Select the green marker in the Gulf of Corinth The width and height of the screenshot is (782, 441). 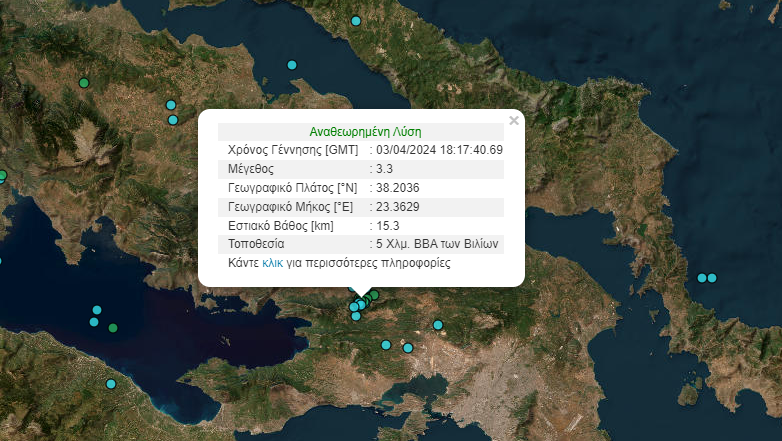click(113, 328)
